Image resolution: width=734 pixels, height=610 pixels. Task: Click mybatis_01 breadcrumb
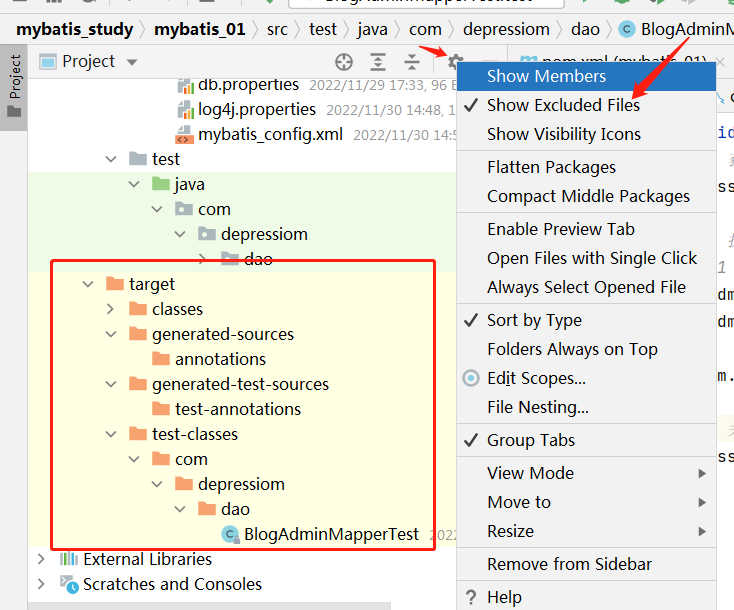(200, 29)
